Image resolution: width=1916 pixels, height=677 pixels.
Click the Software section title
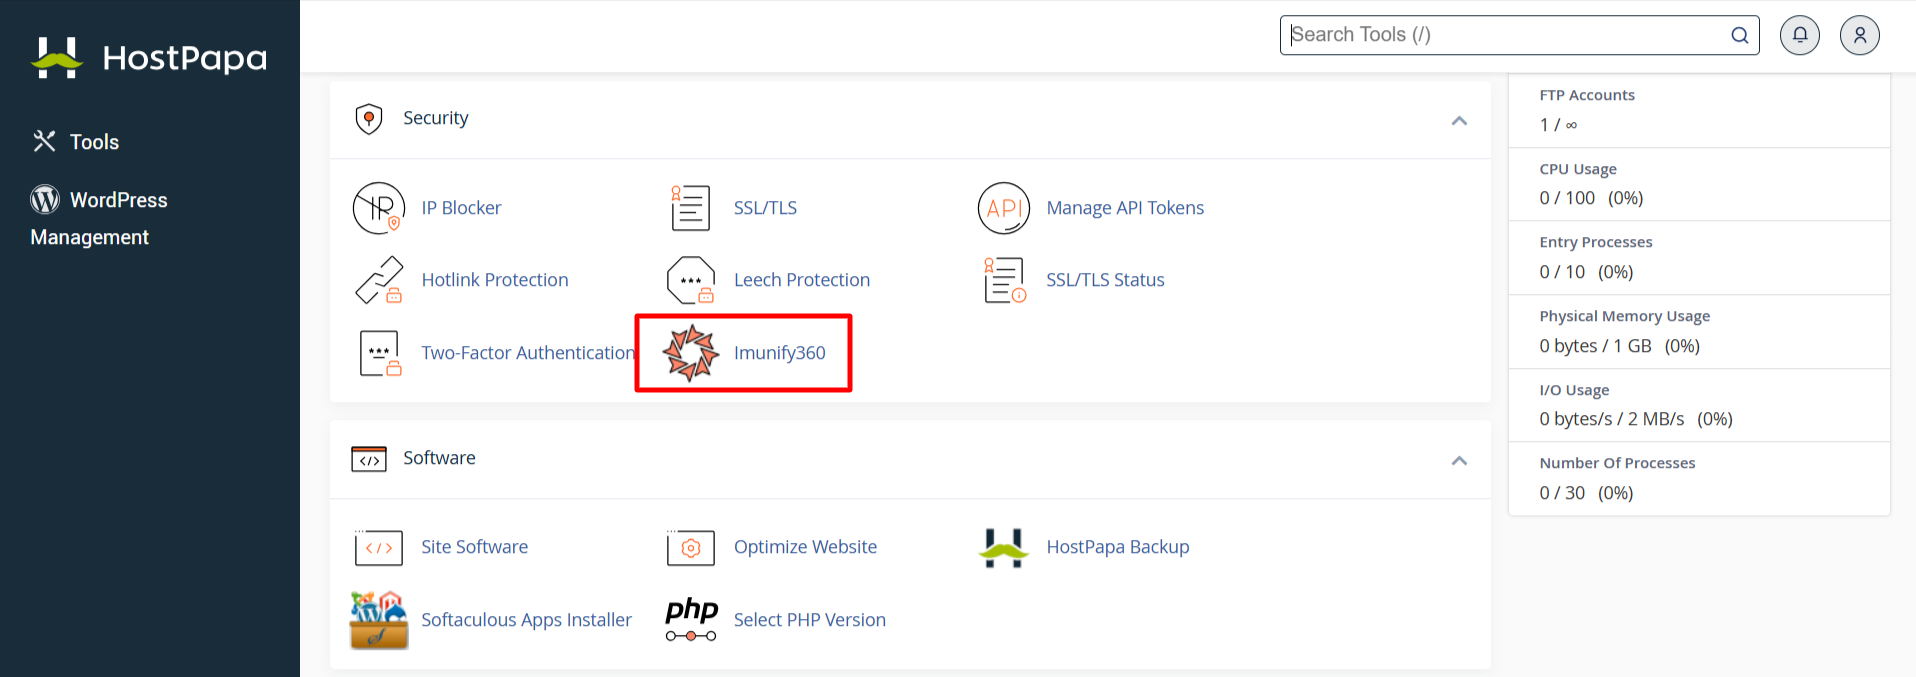tap(439, 458)
